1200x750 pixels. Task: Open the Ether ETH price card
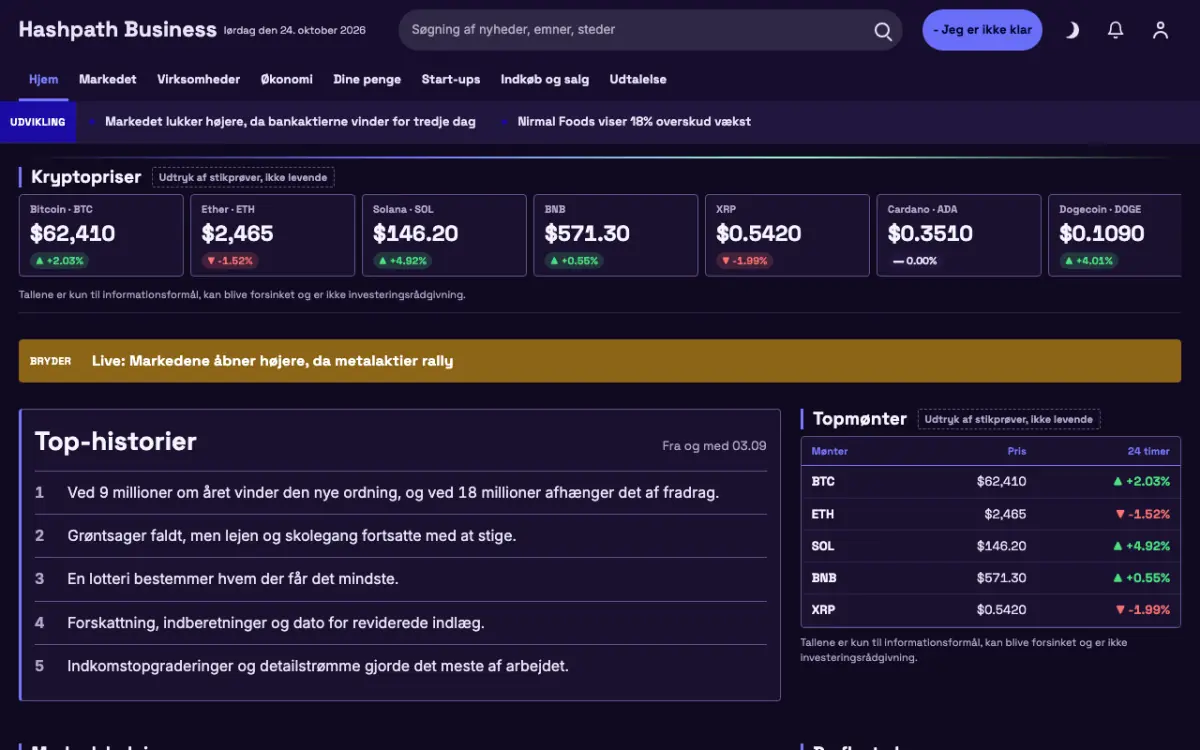click(273, 235)
